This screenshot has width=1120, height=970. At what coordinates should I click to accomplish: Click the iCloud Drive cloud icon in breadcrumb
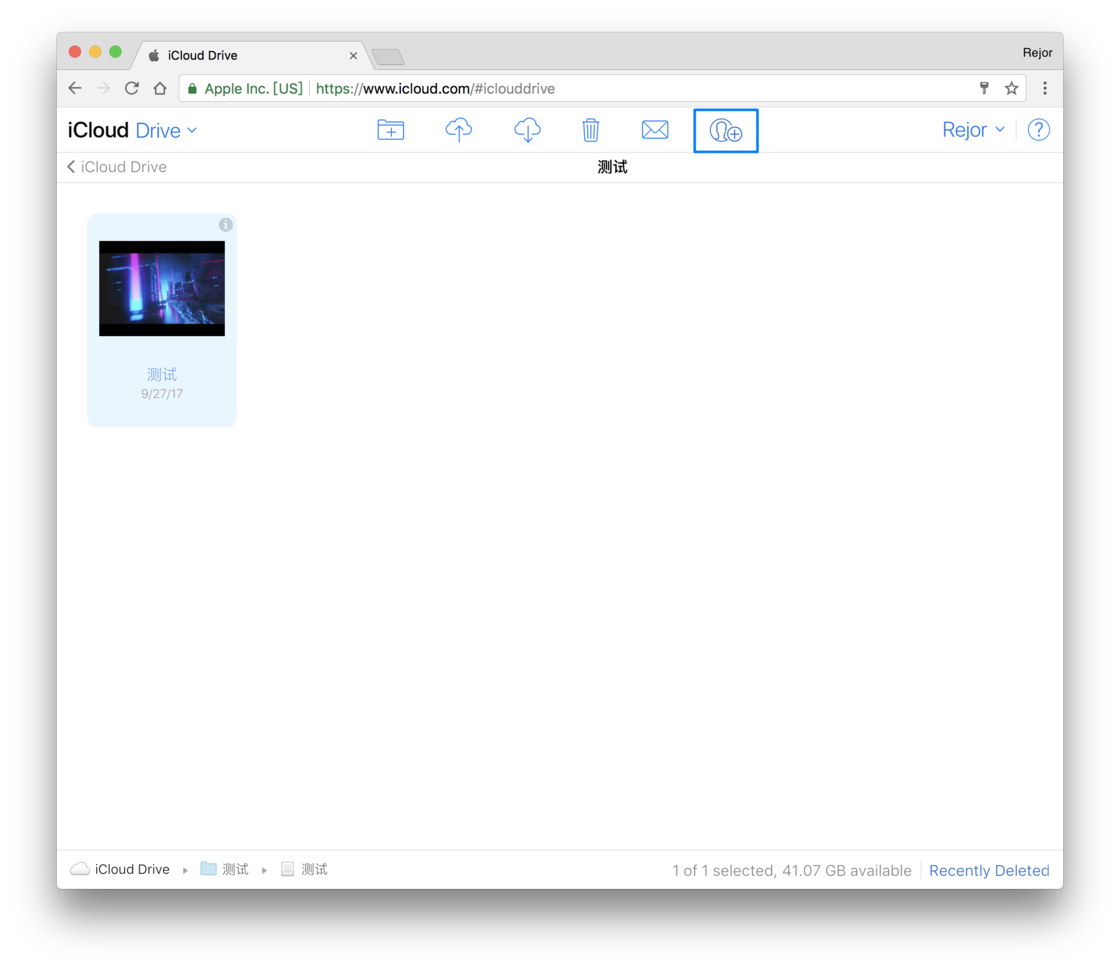coord(79,868)
